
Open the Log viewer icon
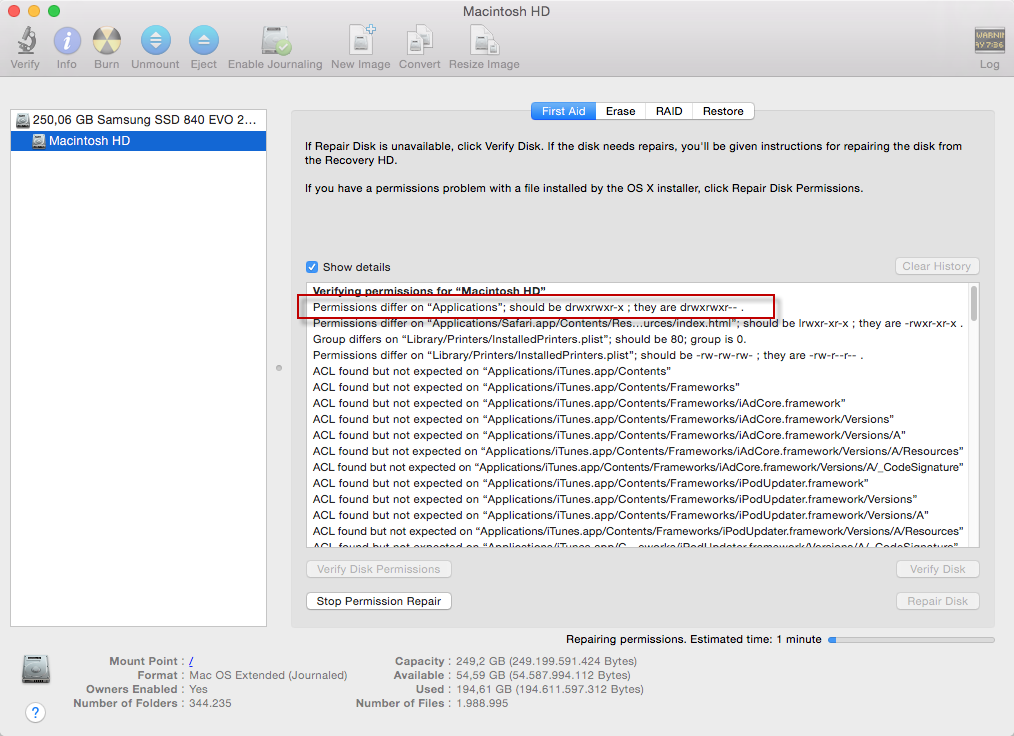pyautogui.click(x=989, y=40)
